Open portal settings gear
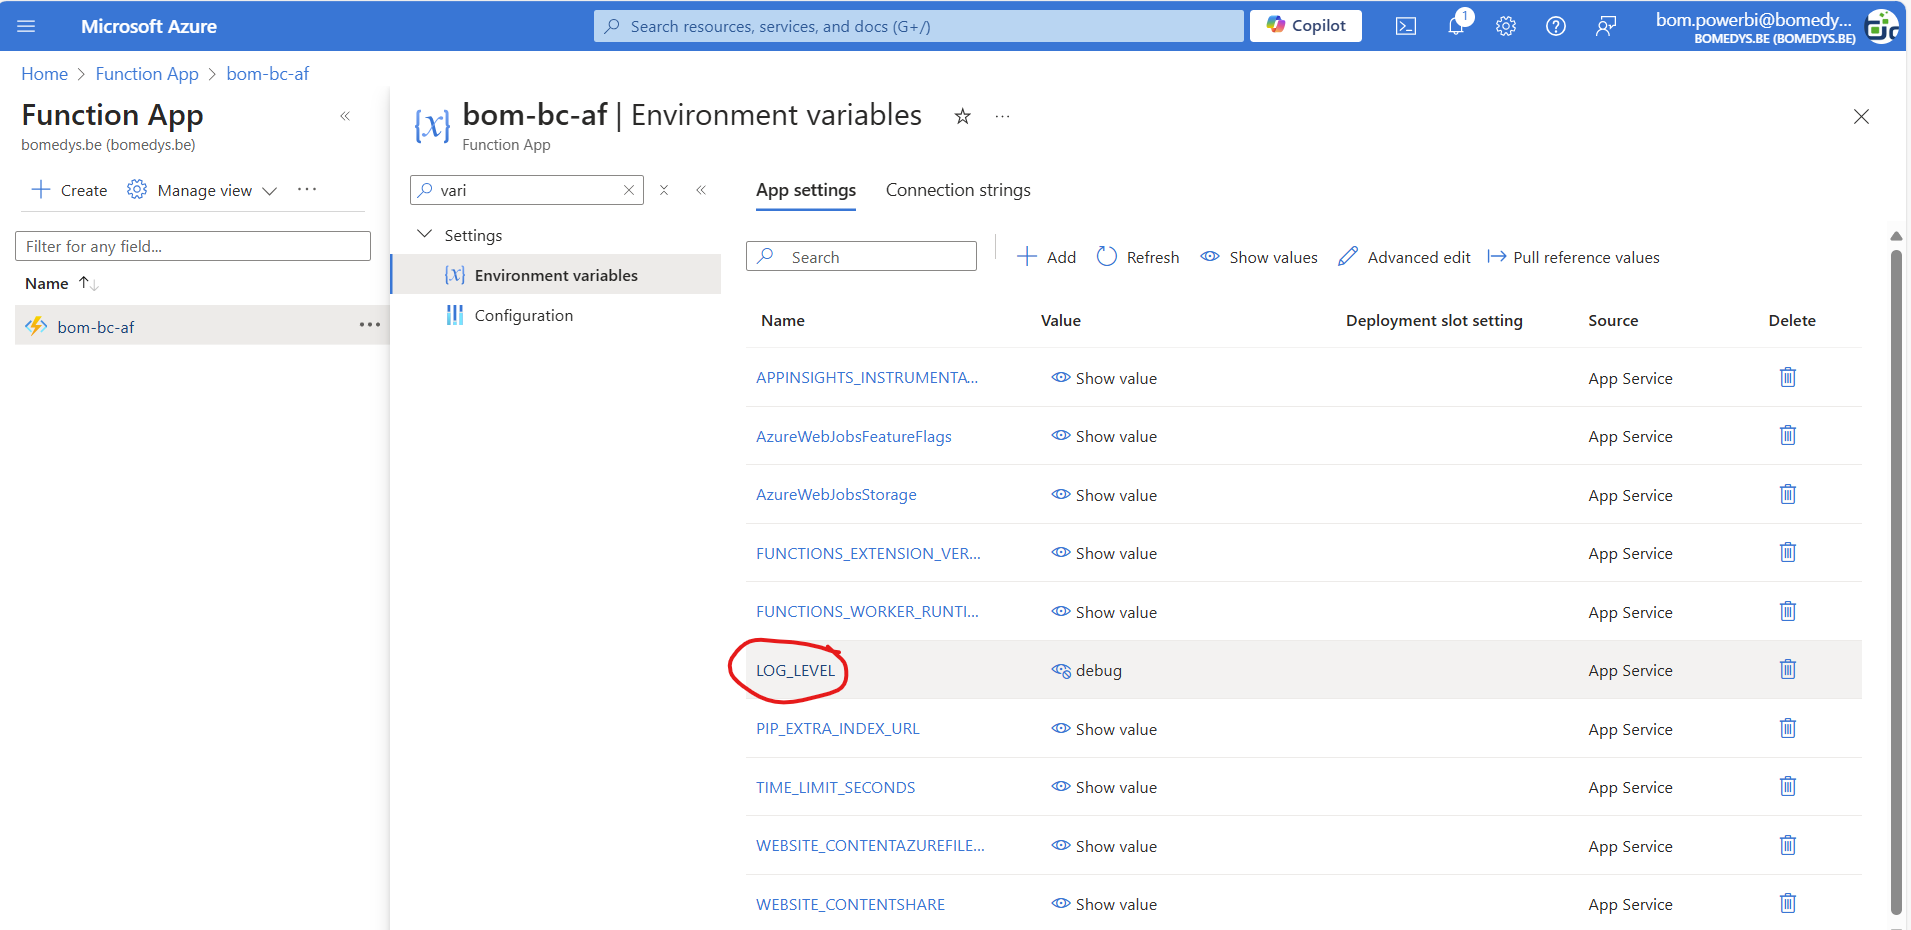This screenshot has height=930, width=1911. point(1506,26)
